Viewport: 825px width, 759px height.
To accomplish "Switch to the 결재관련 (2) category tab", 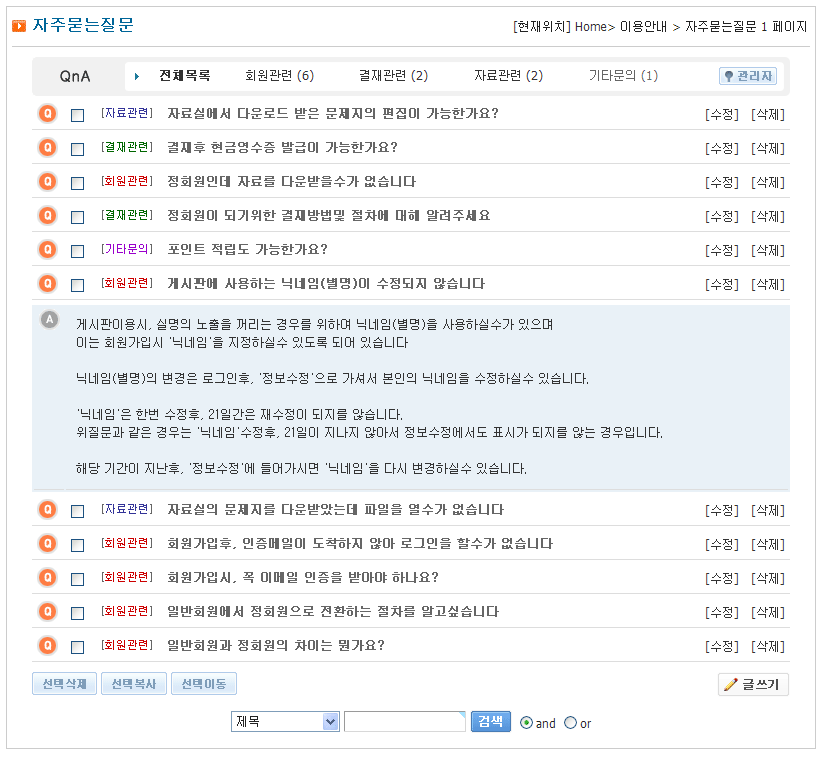I will coord(393,76).
